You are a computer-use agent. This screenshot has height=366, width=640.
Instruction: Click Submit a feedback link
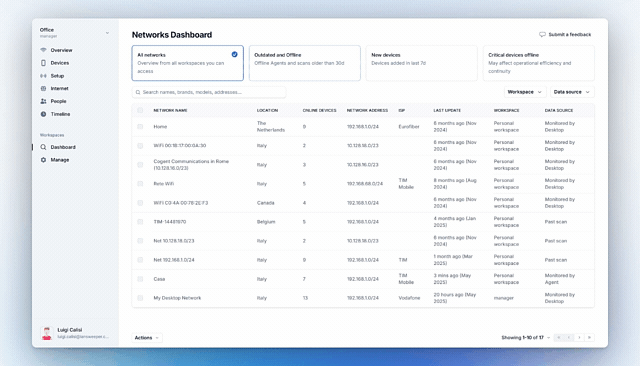coord(565,35)
